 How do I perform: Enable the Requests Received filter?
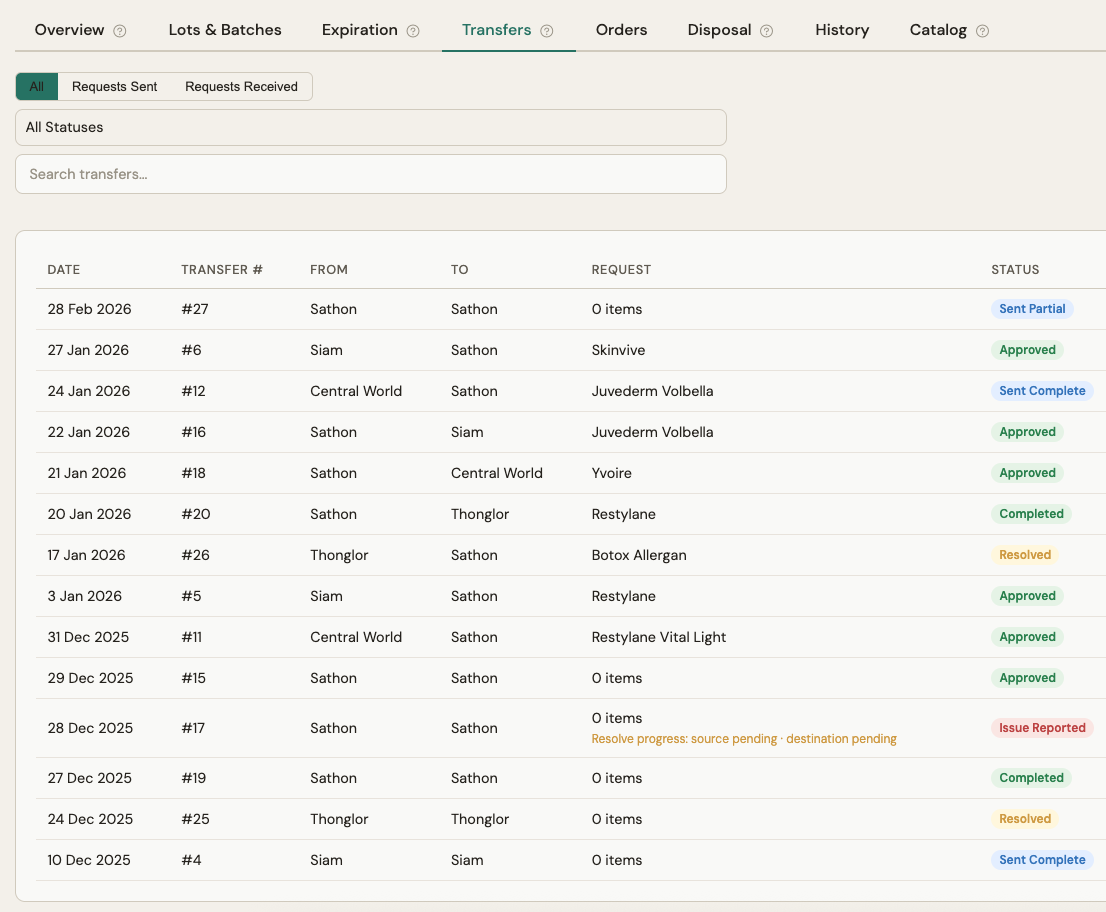(x=241, y=86)
